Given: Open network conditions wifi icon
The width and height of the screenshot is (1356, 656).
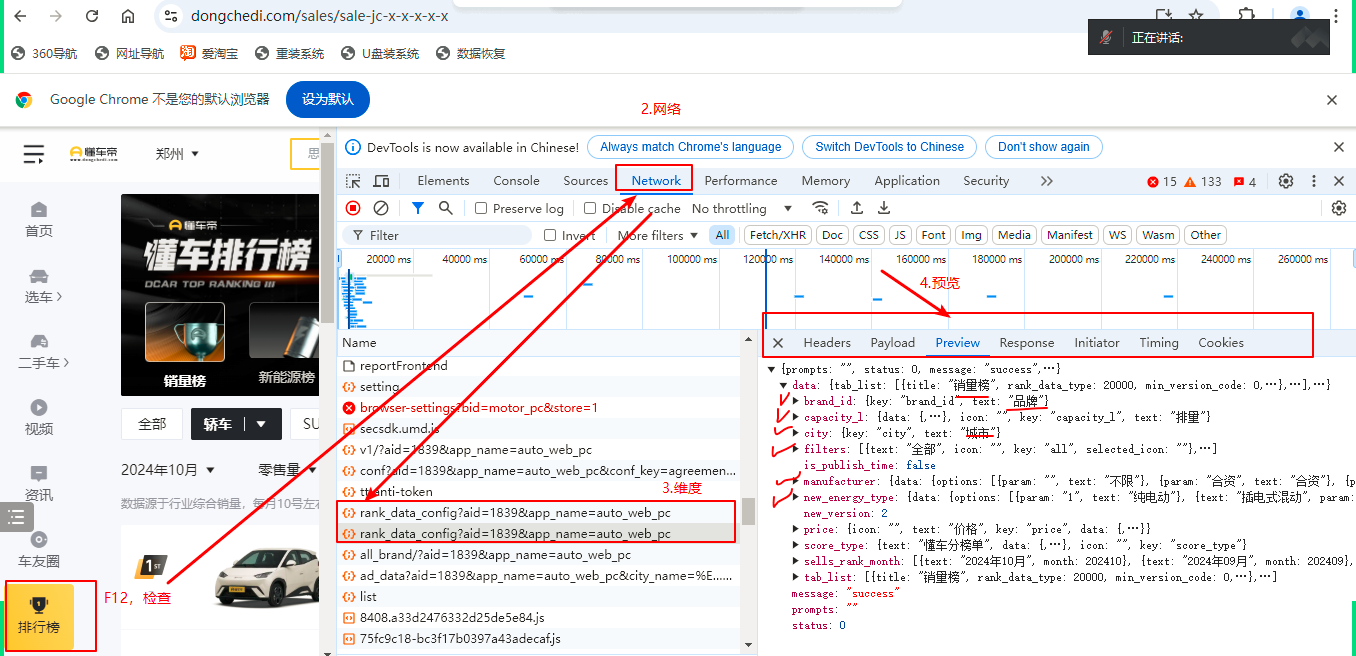Looking at the screenshot, I should click(820, 208).
